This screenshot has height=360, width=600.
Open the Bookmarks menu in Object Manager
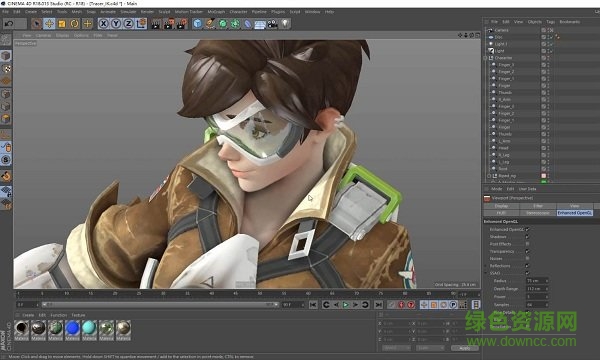point(570,22)
